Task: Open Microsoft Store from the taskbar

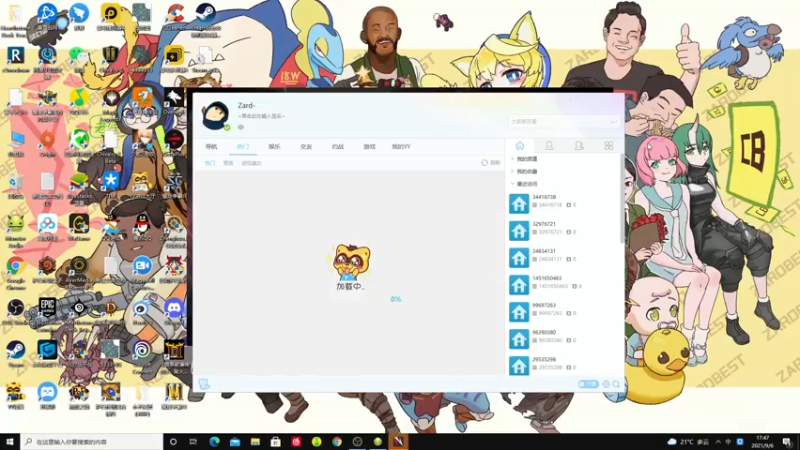Action: click(x=276, y=441)
